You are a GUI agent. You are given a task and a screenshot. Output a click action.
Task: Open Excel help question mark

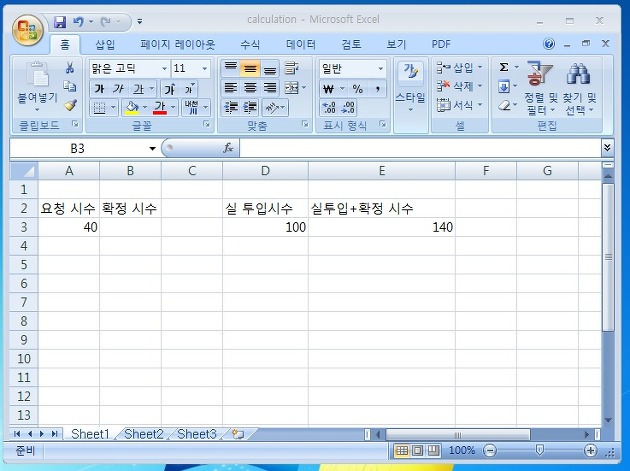[x=549, y=43]
